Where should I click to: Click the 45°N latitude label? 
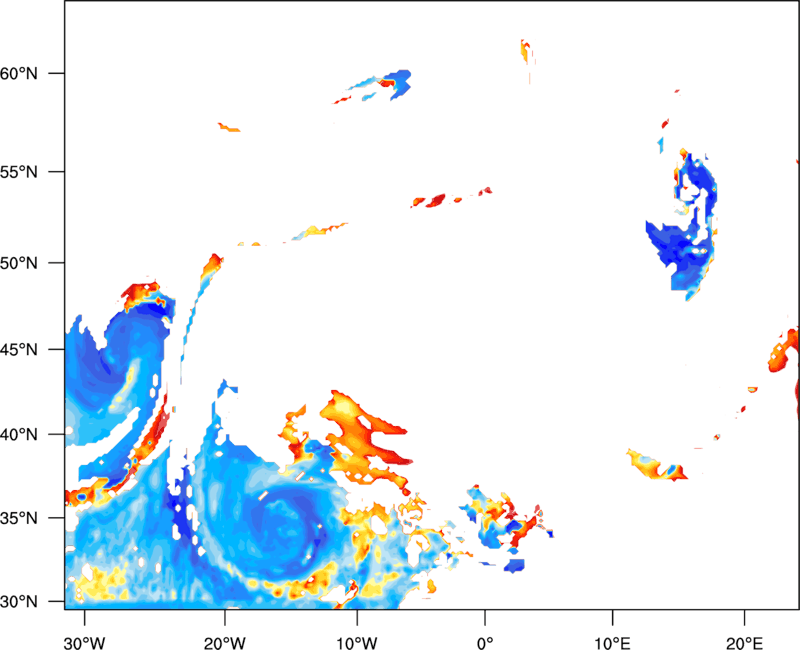(19, 350)
